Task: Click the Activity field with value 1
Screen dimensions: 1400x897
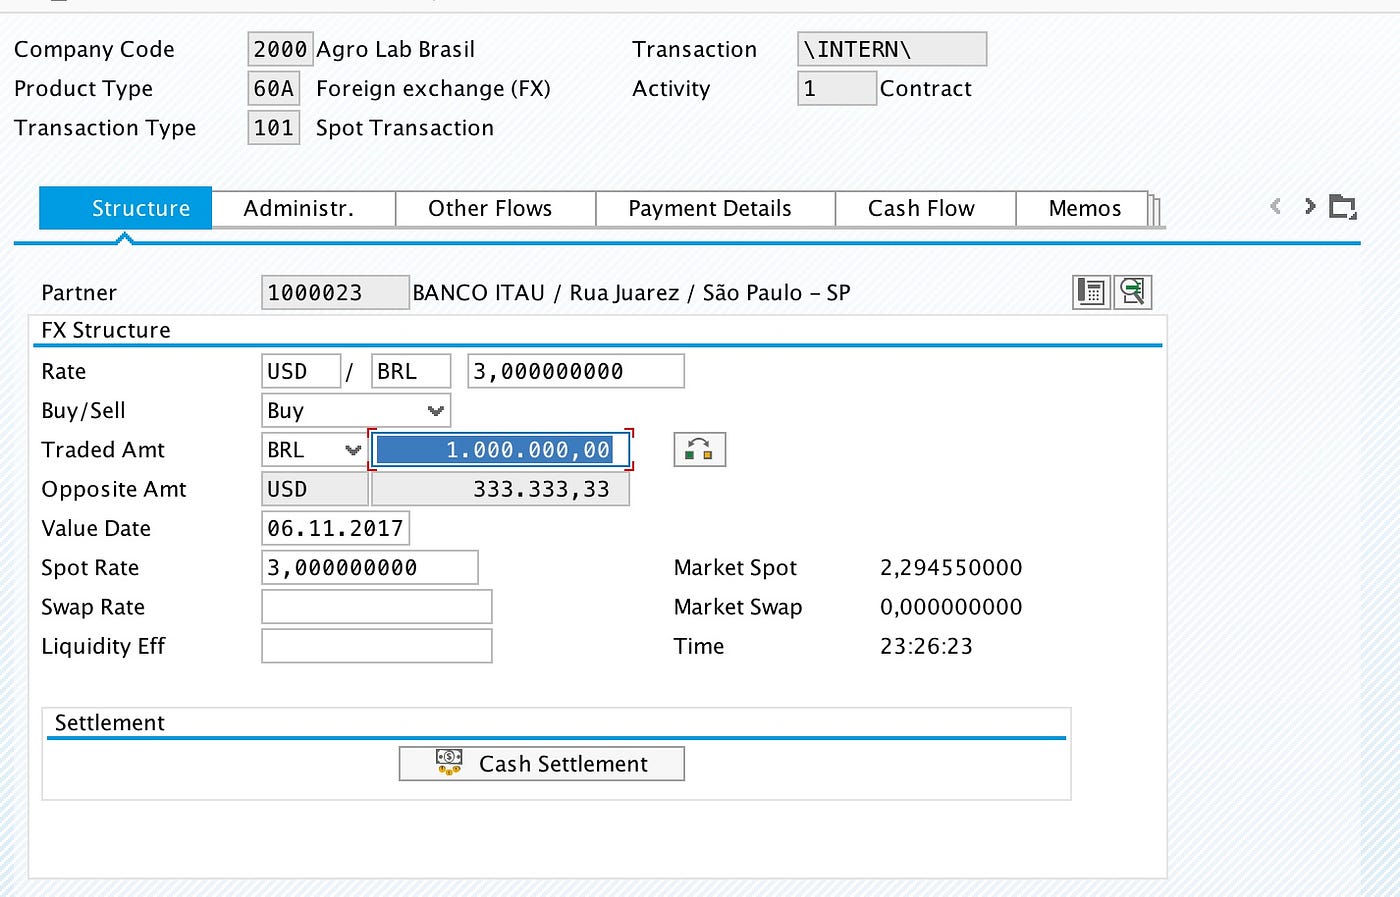Action: pos(837,88)
